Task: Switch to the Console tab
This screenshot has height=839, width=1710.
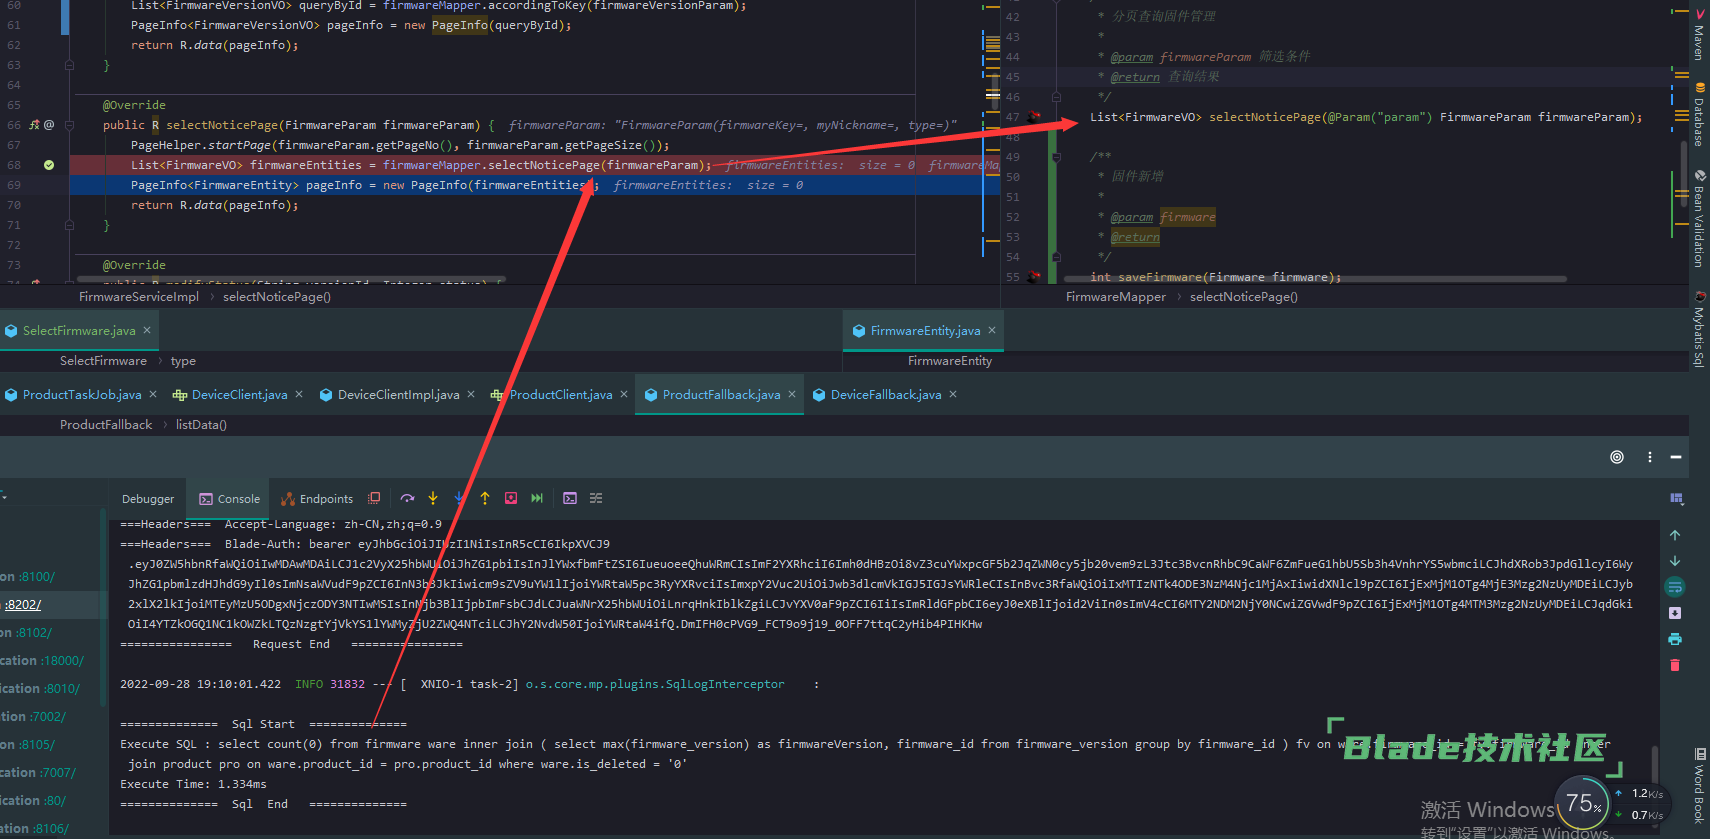Action: point(230,499)
